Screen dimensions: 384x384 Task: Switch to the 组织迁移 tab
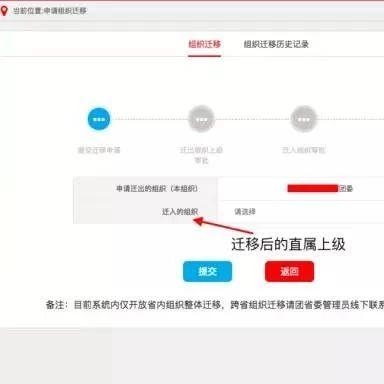tap(205, 44)
